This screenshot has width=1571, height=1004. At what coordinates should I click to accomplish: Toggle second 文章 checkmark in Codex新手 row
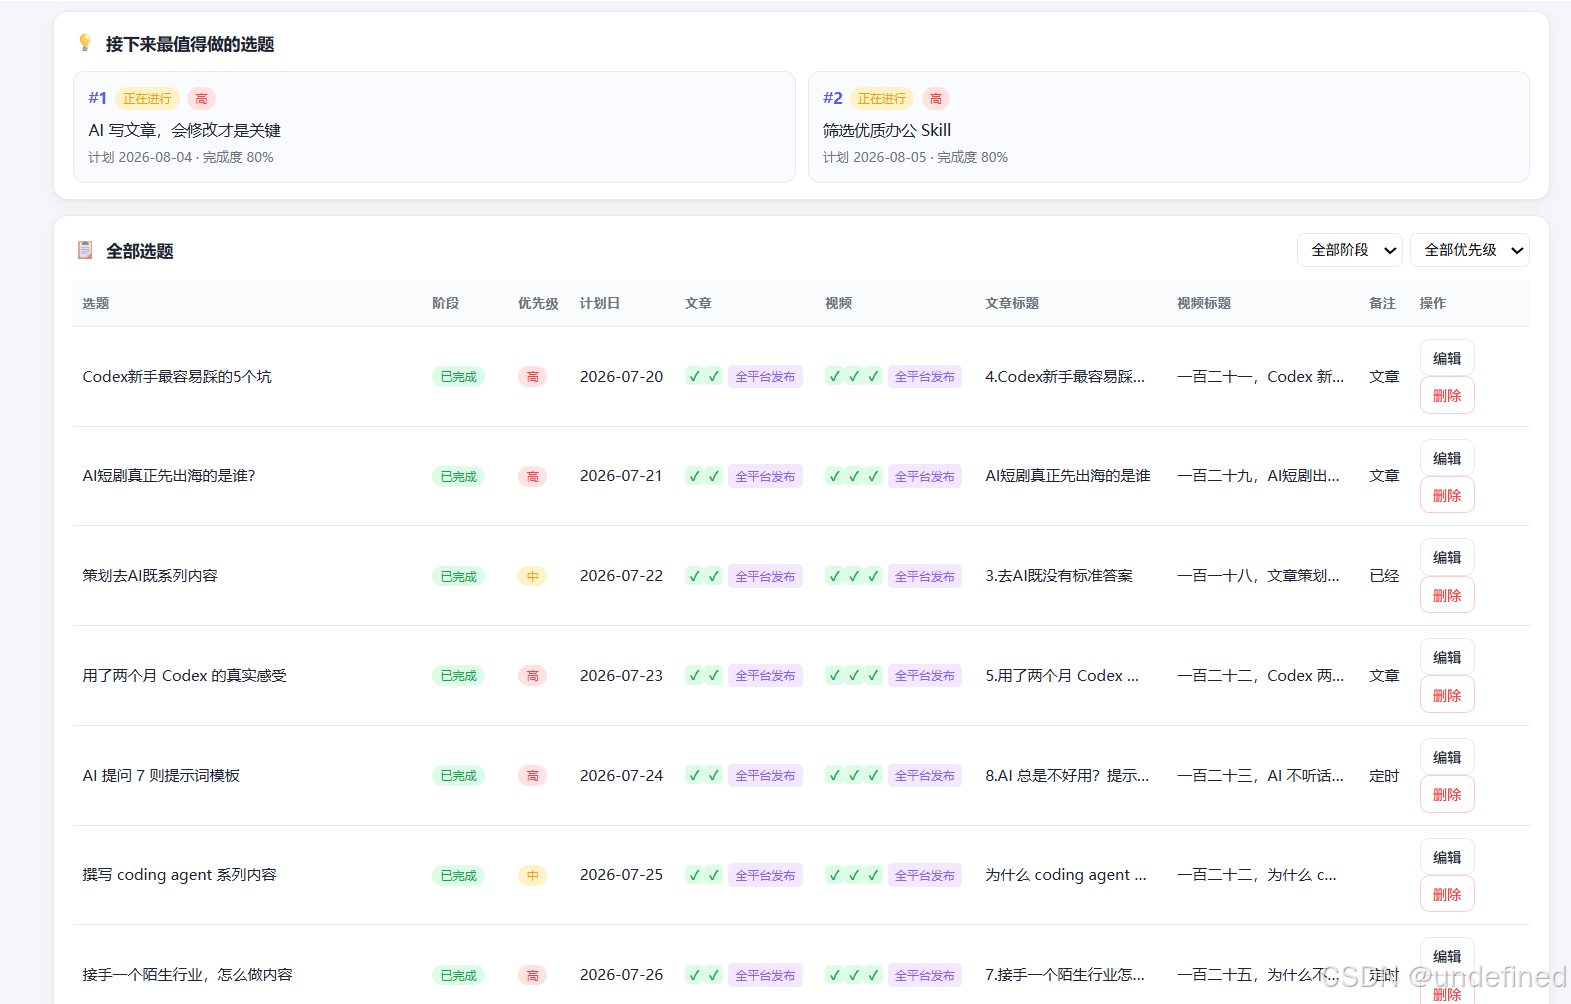coord(714,376)
